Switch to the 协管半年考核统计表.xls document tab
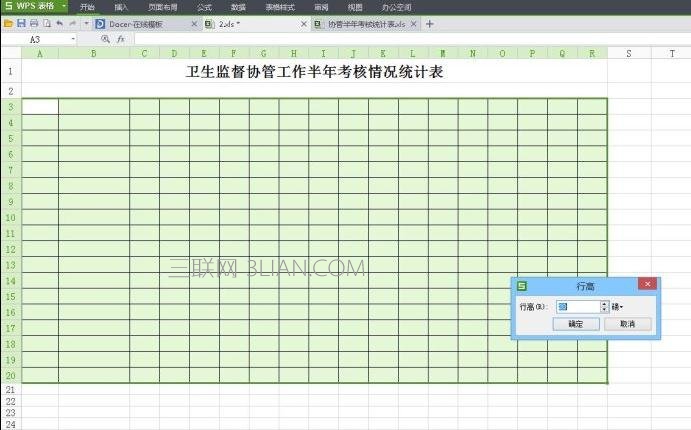 click(x=366, y=24)
